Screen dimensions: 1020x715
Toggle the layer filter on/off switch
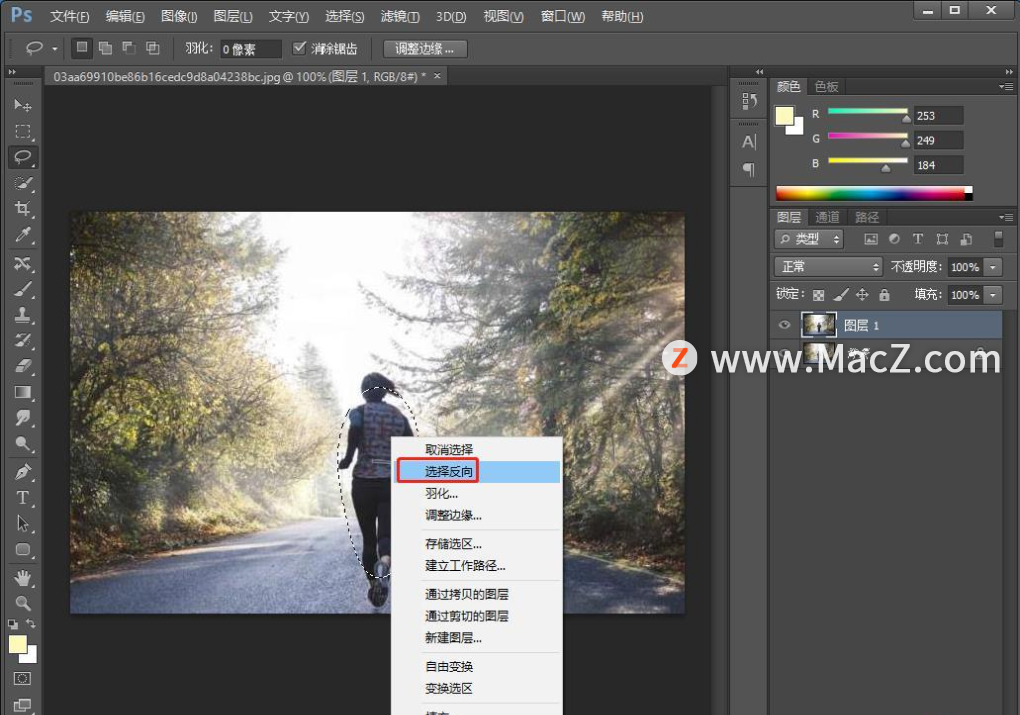999,239
